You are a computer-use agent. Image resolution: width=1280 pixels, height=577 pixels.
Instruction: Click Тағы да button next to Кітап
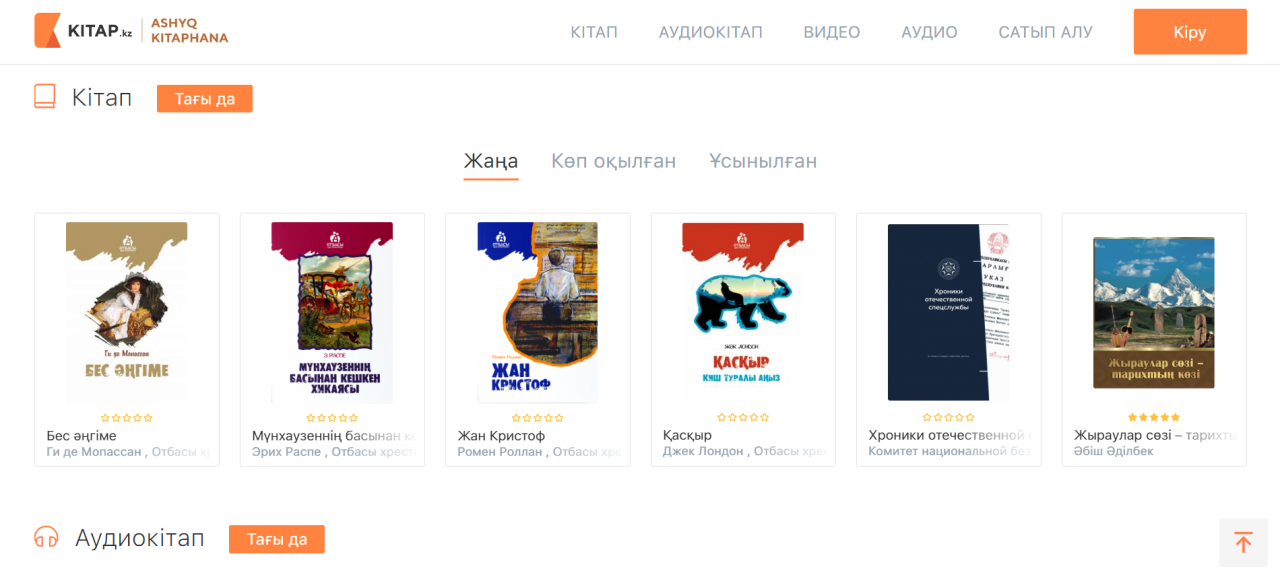point(205,98)
